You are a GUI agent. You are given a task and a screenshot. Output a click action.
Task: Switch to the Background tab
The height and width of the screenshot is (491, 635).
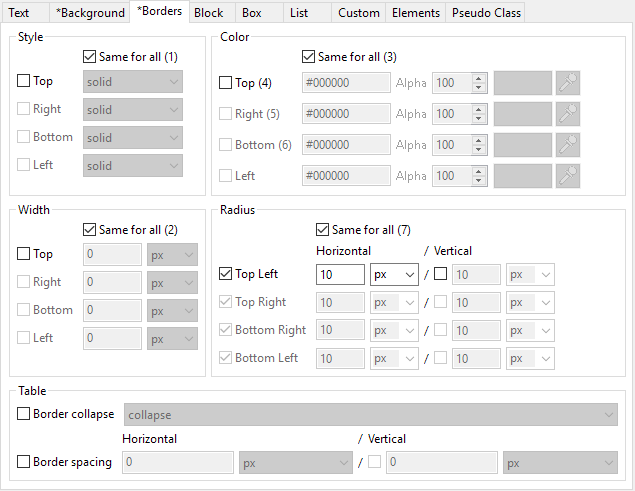90,13
